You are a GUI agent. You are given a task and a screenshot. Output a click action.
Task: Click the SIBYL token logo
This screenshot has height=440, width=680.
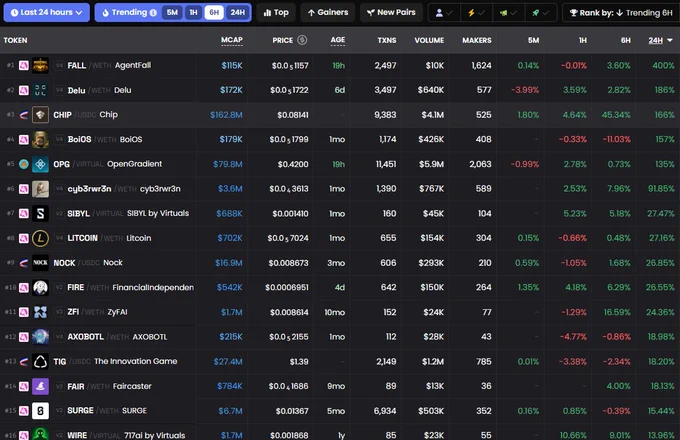coord(40,214)
